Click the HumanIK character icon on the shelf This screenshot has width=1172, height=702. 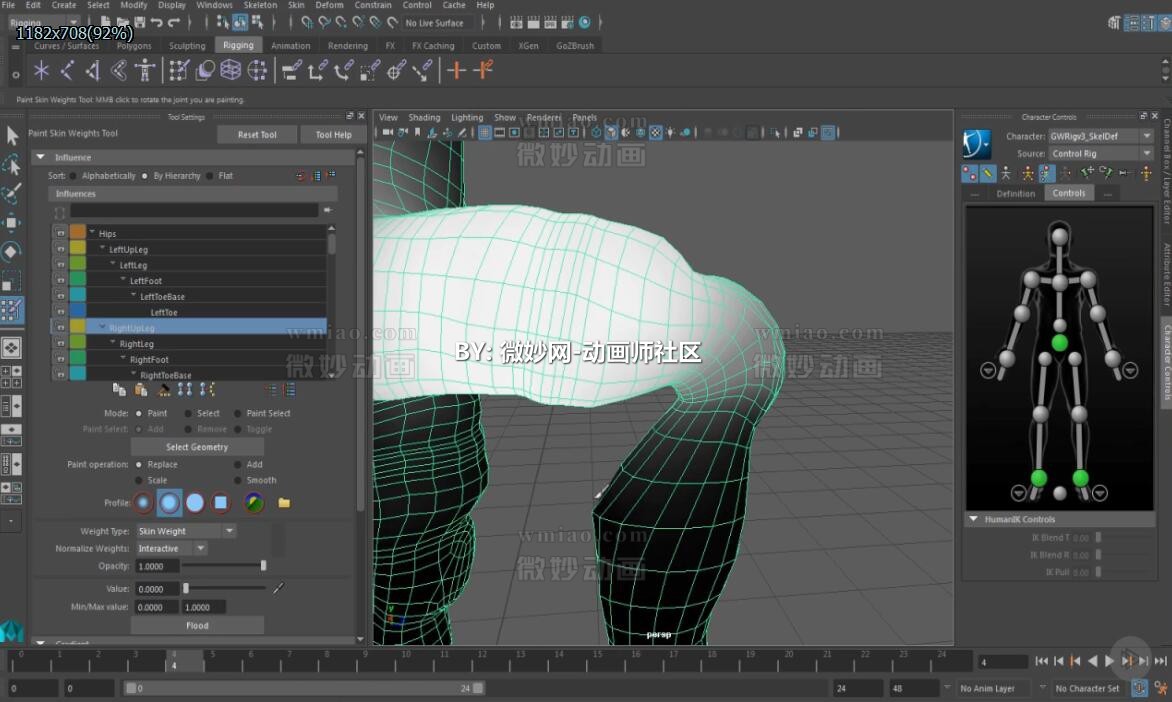tap(146, 70)
